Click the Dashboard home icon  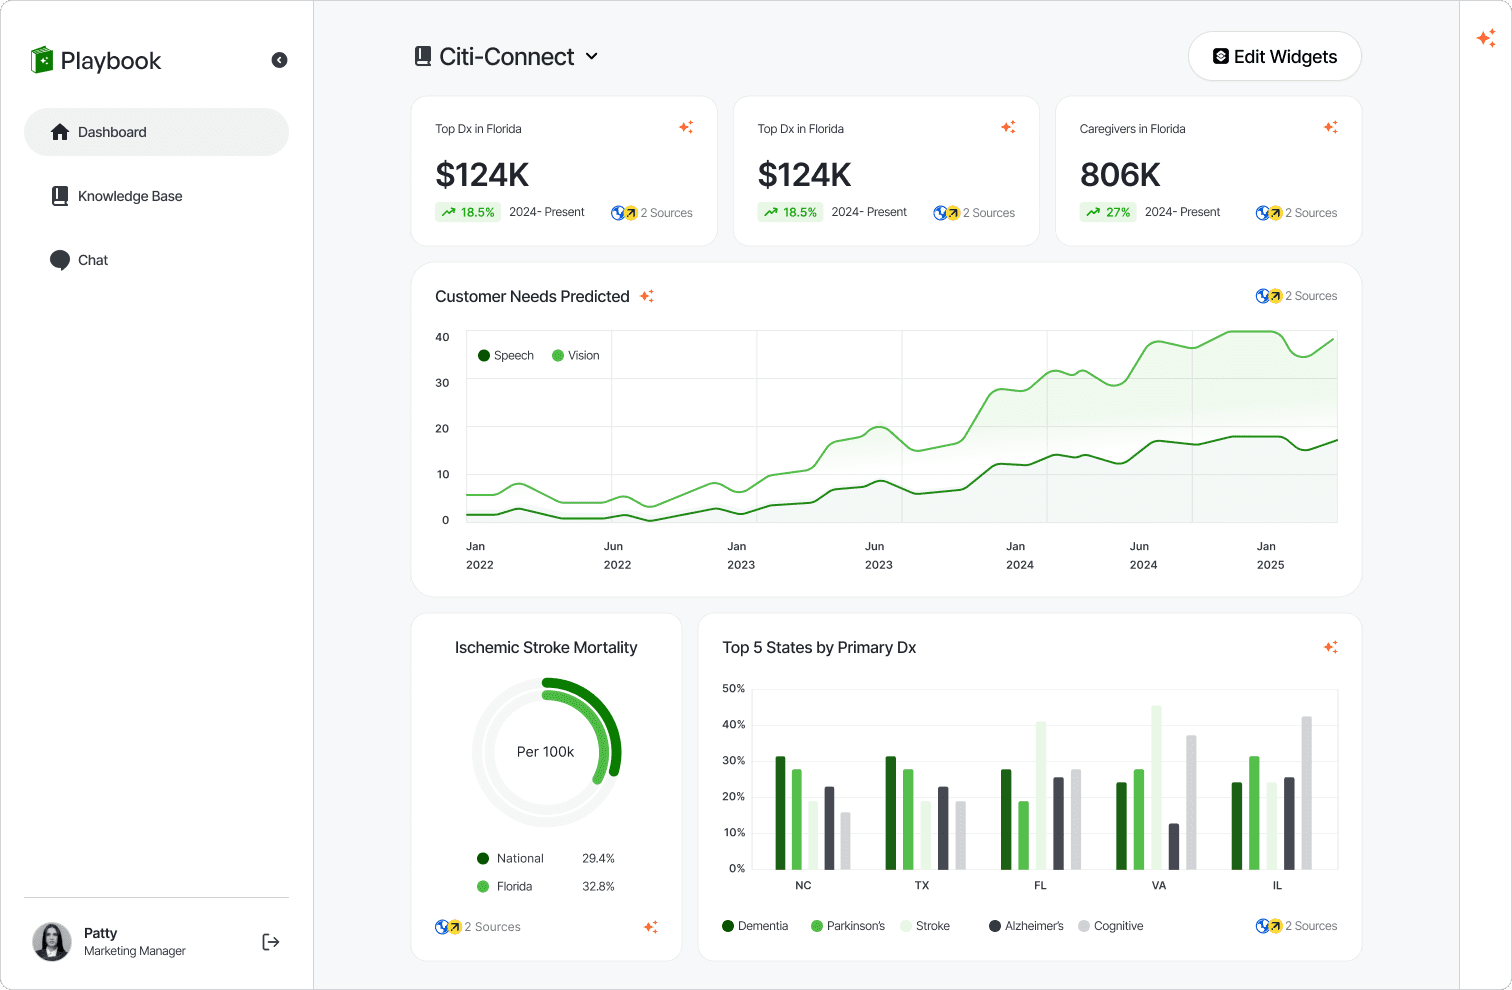[60, 132]
